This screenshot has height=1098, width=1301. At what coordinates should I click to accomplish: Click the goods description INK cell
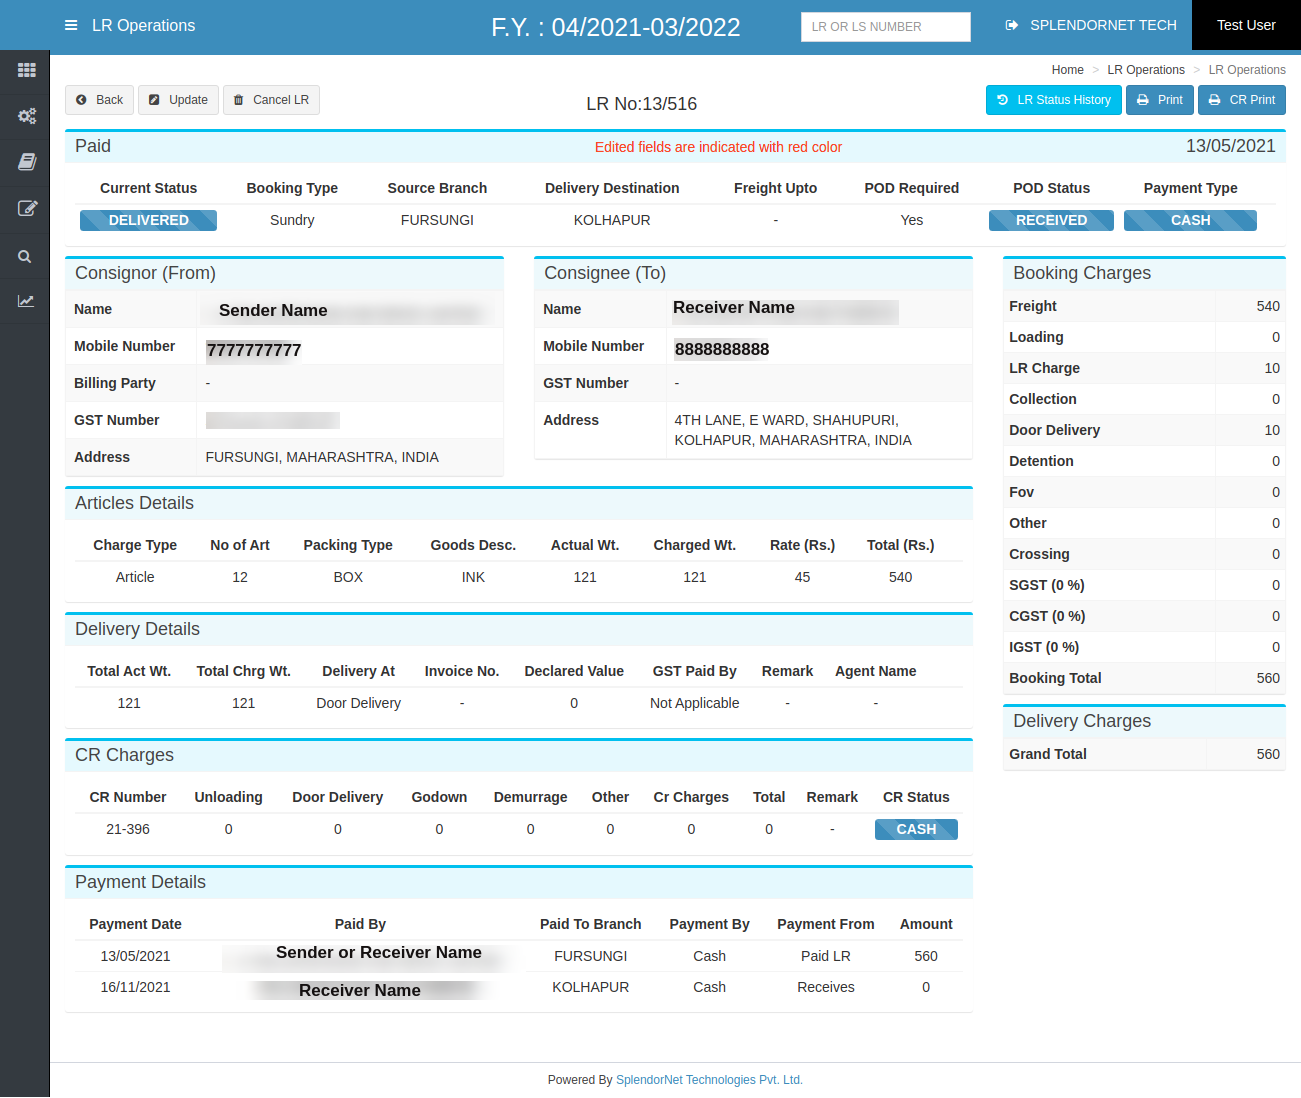click(x=473, y=577)
